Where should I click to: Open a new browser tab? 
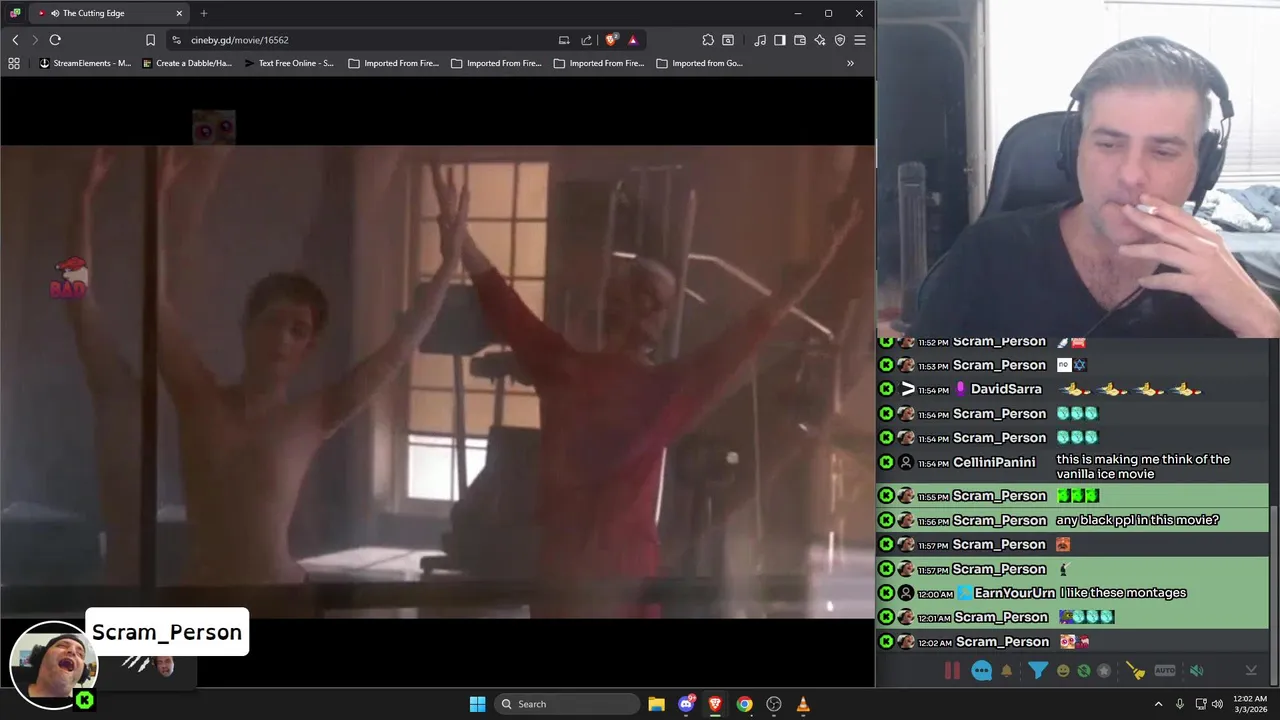204,13
